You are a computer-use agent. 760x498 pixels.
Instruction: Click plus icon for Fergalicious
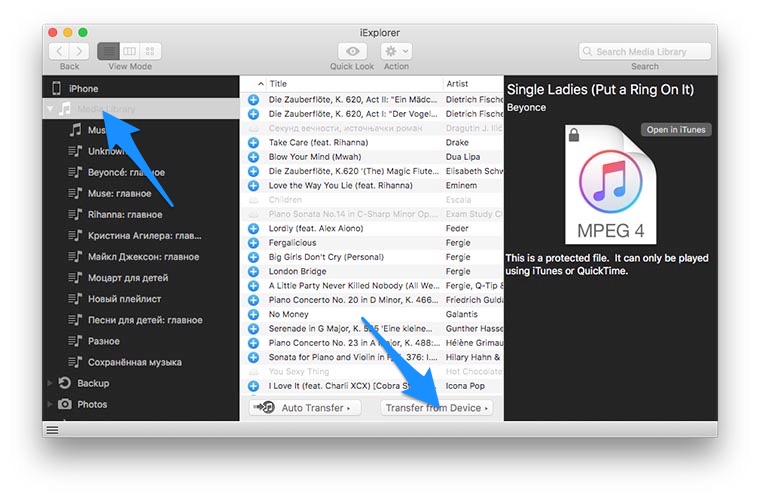pos(253,242)
